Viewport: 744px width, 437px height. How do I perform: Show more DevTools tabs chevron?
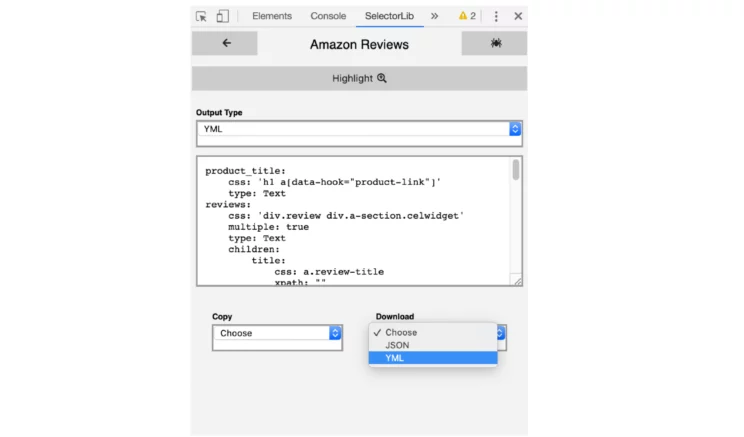tap(434, 16)
